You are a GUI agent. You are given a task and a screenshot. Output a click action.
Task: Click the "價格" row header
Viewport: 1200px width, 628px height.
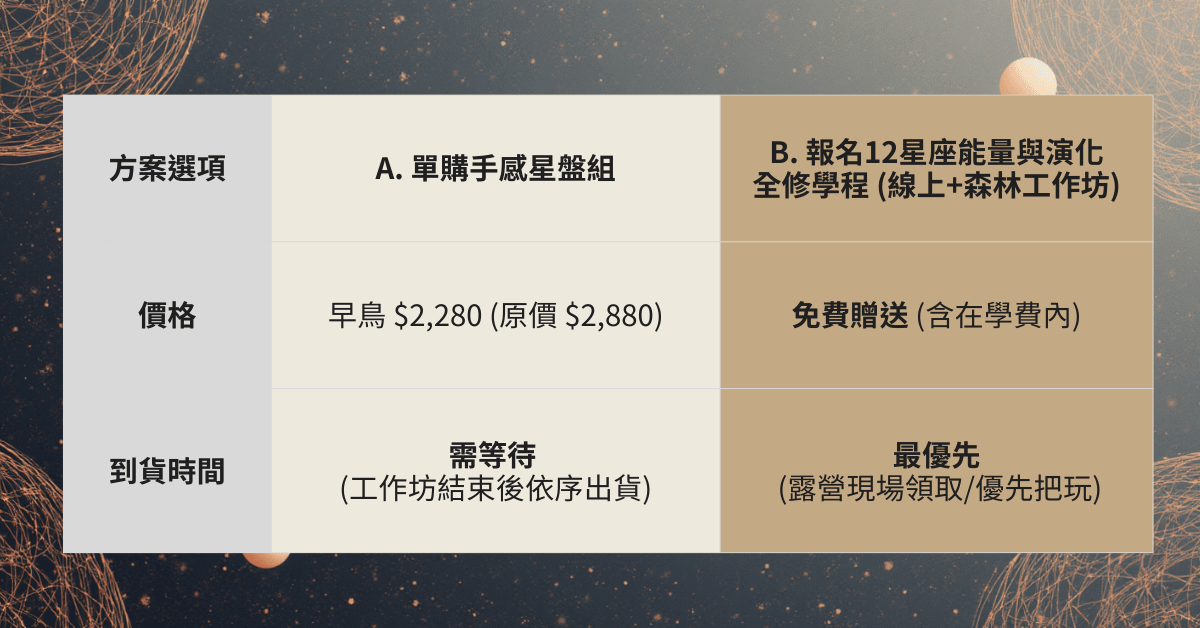click(167, 316)
